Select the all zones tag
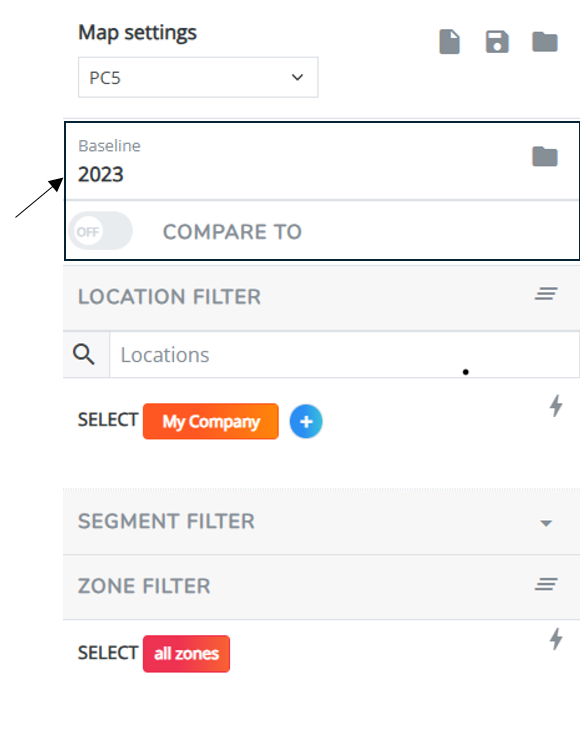580x731 pixels. coord(186,654)
